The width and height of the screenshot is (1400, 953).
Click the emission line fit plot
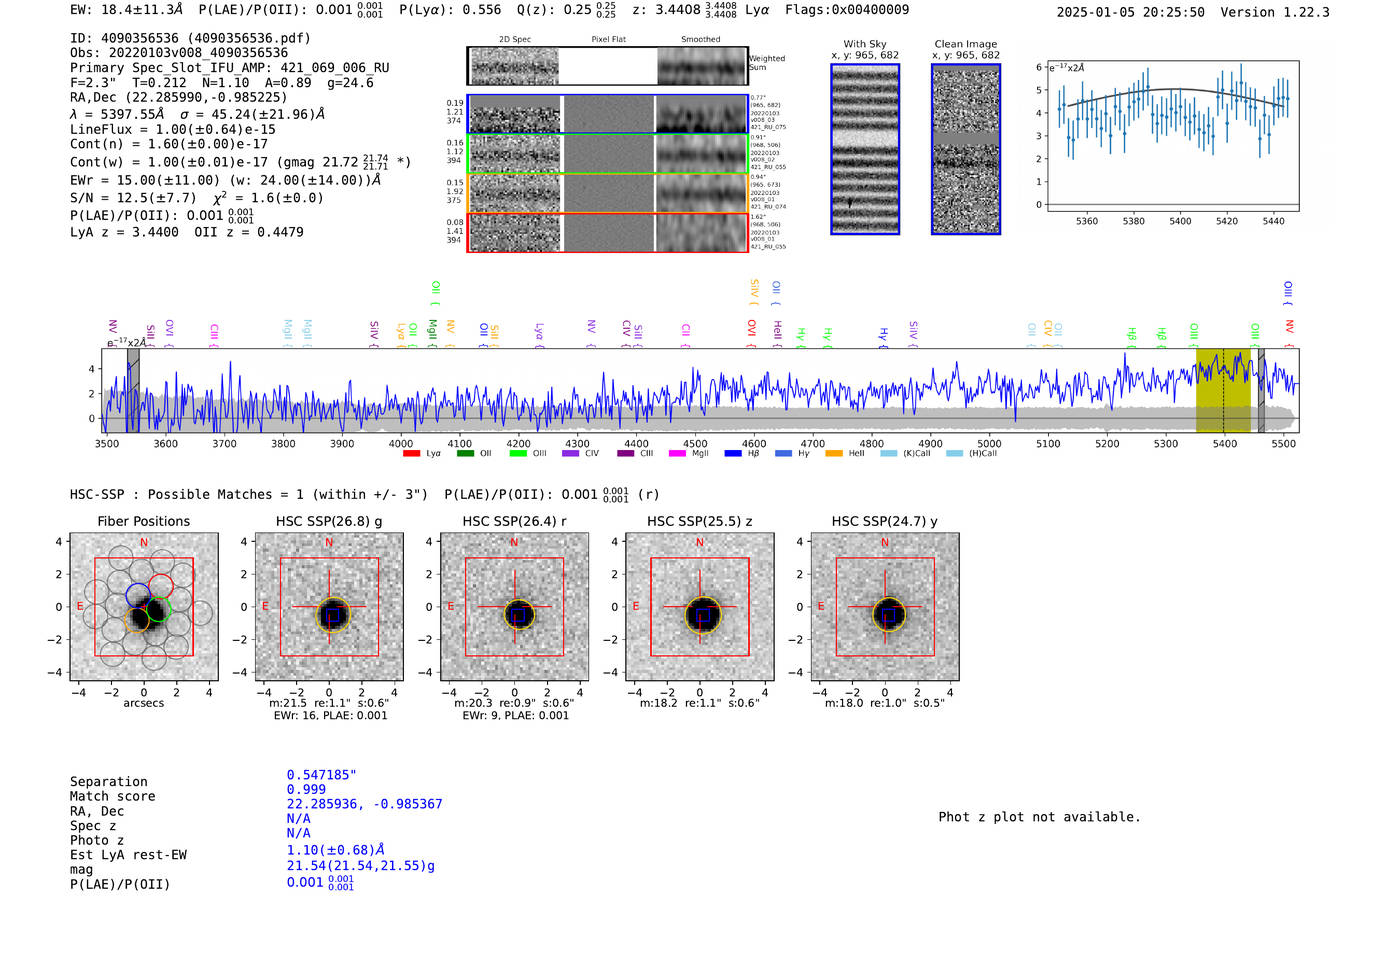[x=1171, y=135]
